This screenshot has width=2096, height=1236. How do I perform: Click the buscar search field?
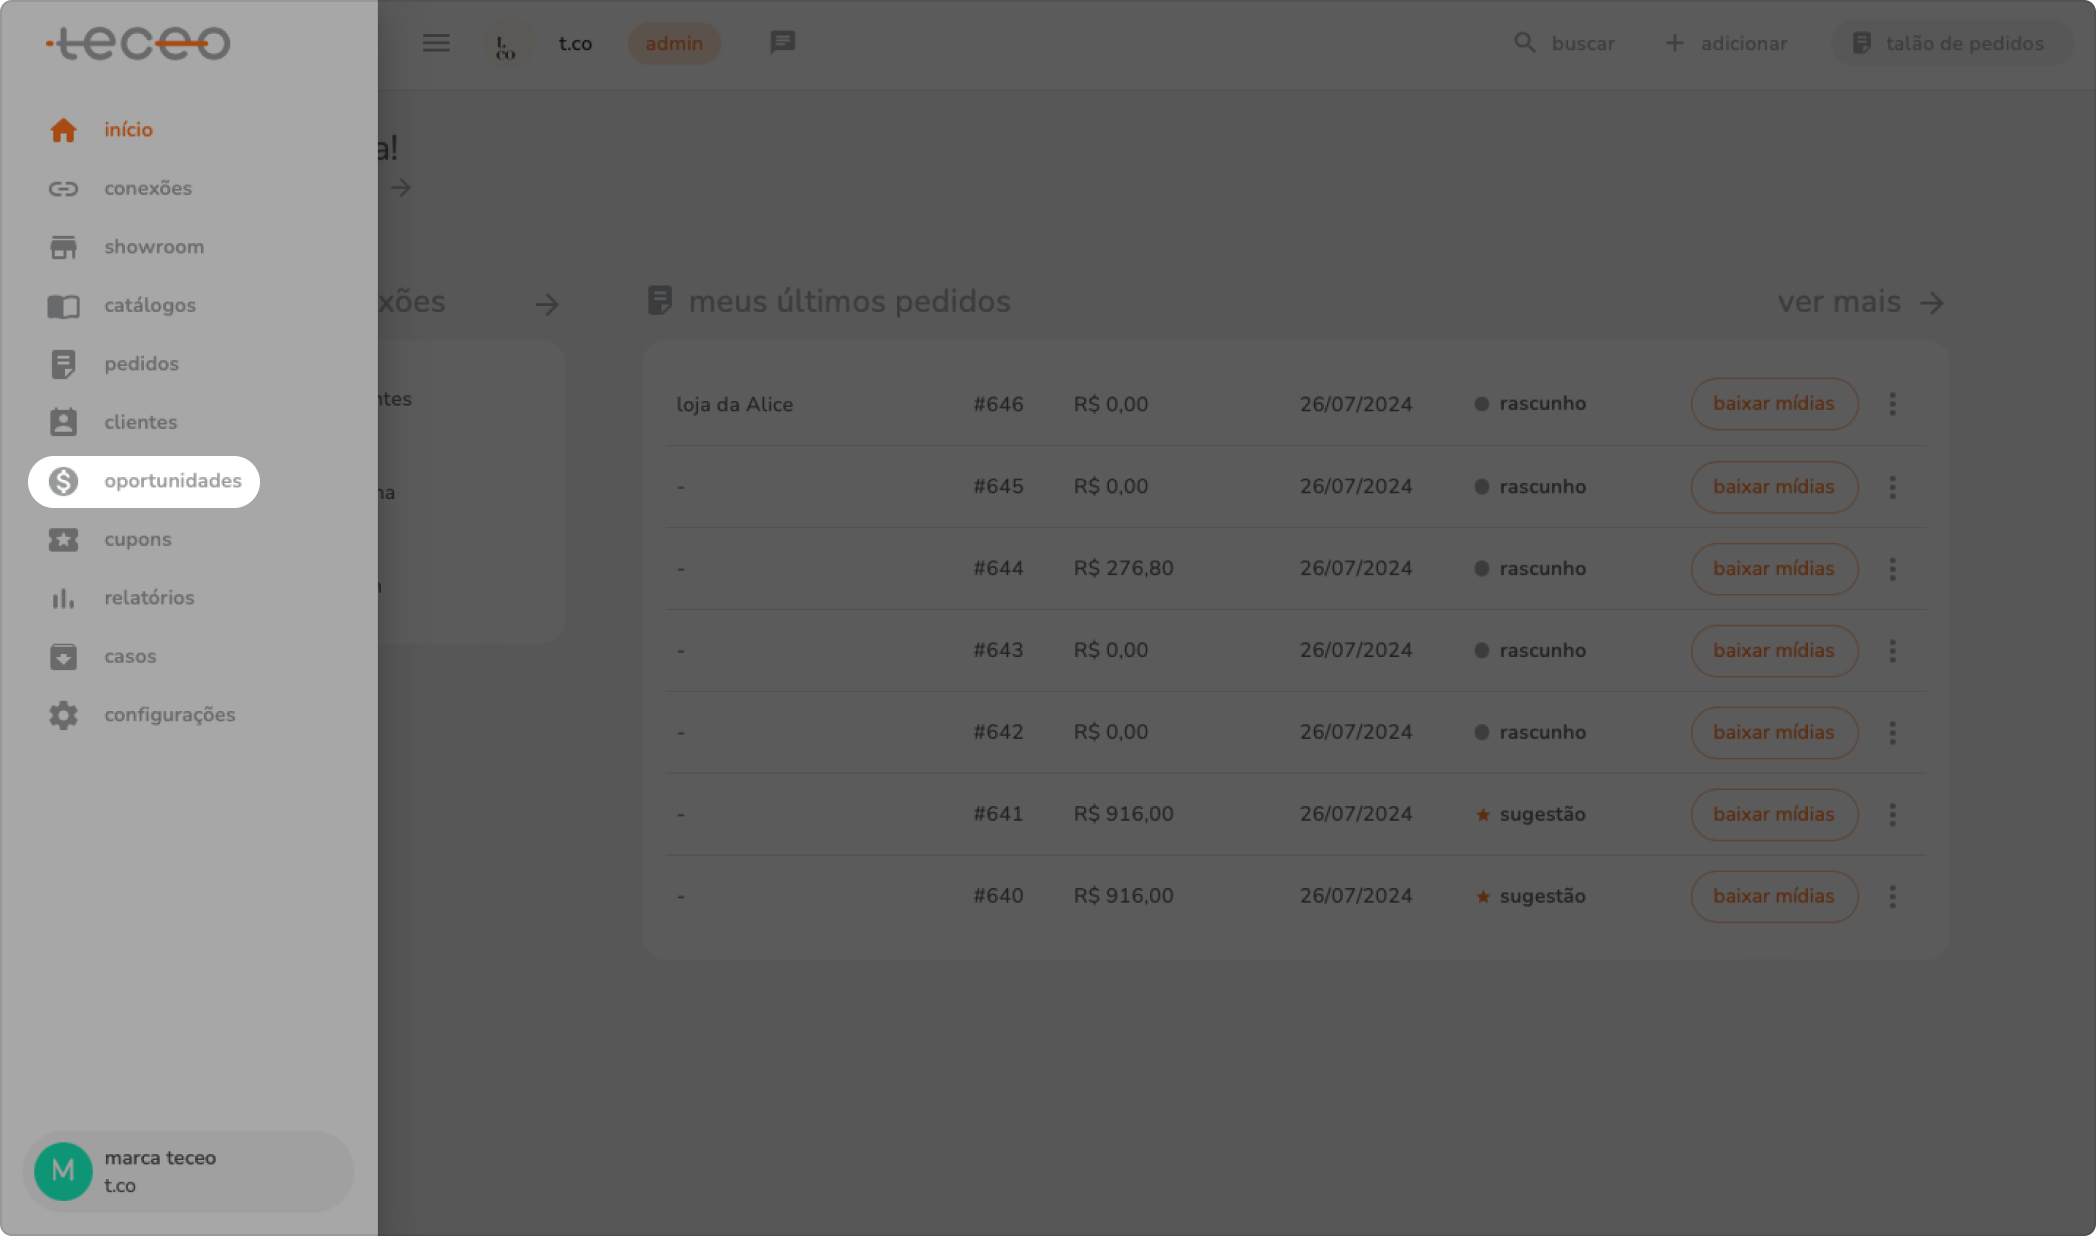pos(1565,43)
